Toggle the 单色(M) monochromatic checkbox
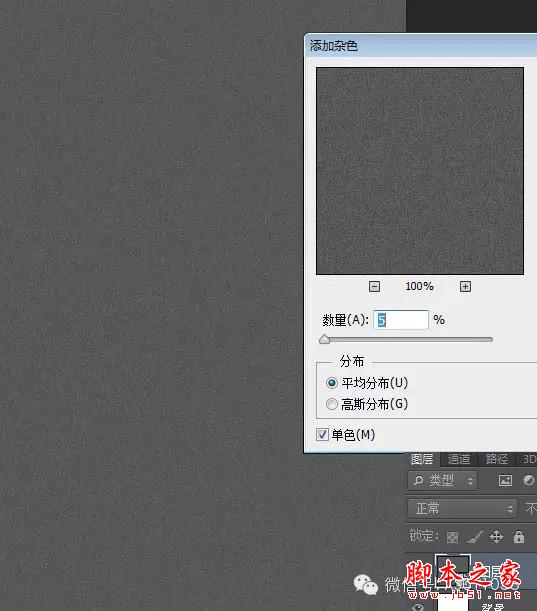Image resolution: width=537 pixels, height=611 pixels. pyautogui.click(x=322, y=434)
